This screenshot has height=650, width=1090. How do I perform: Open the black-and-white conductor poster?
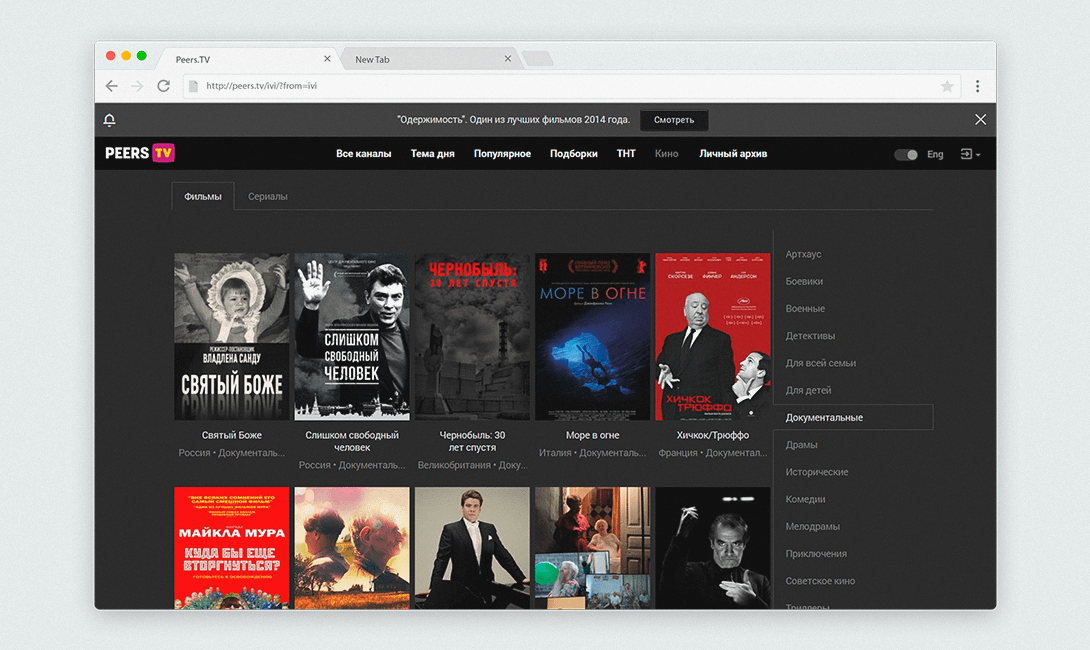click(x=713, y=548)
